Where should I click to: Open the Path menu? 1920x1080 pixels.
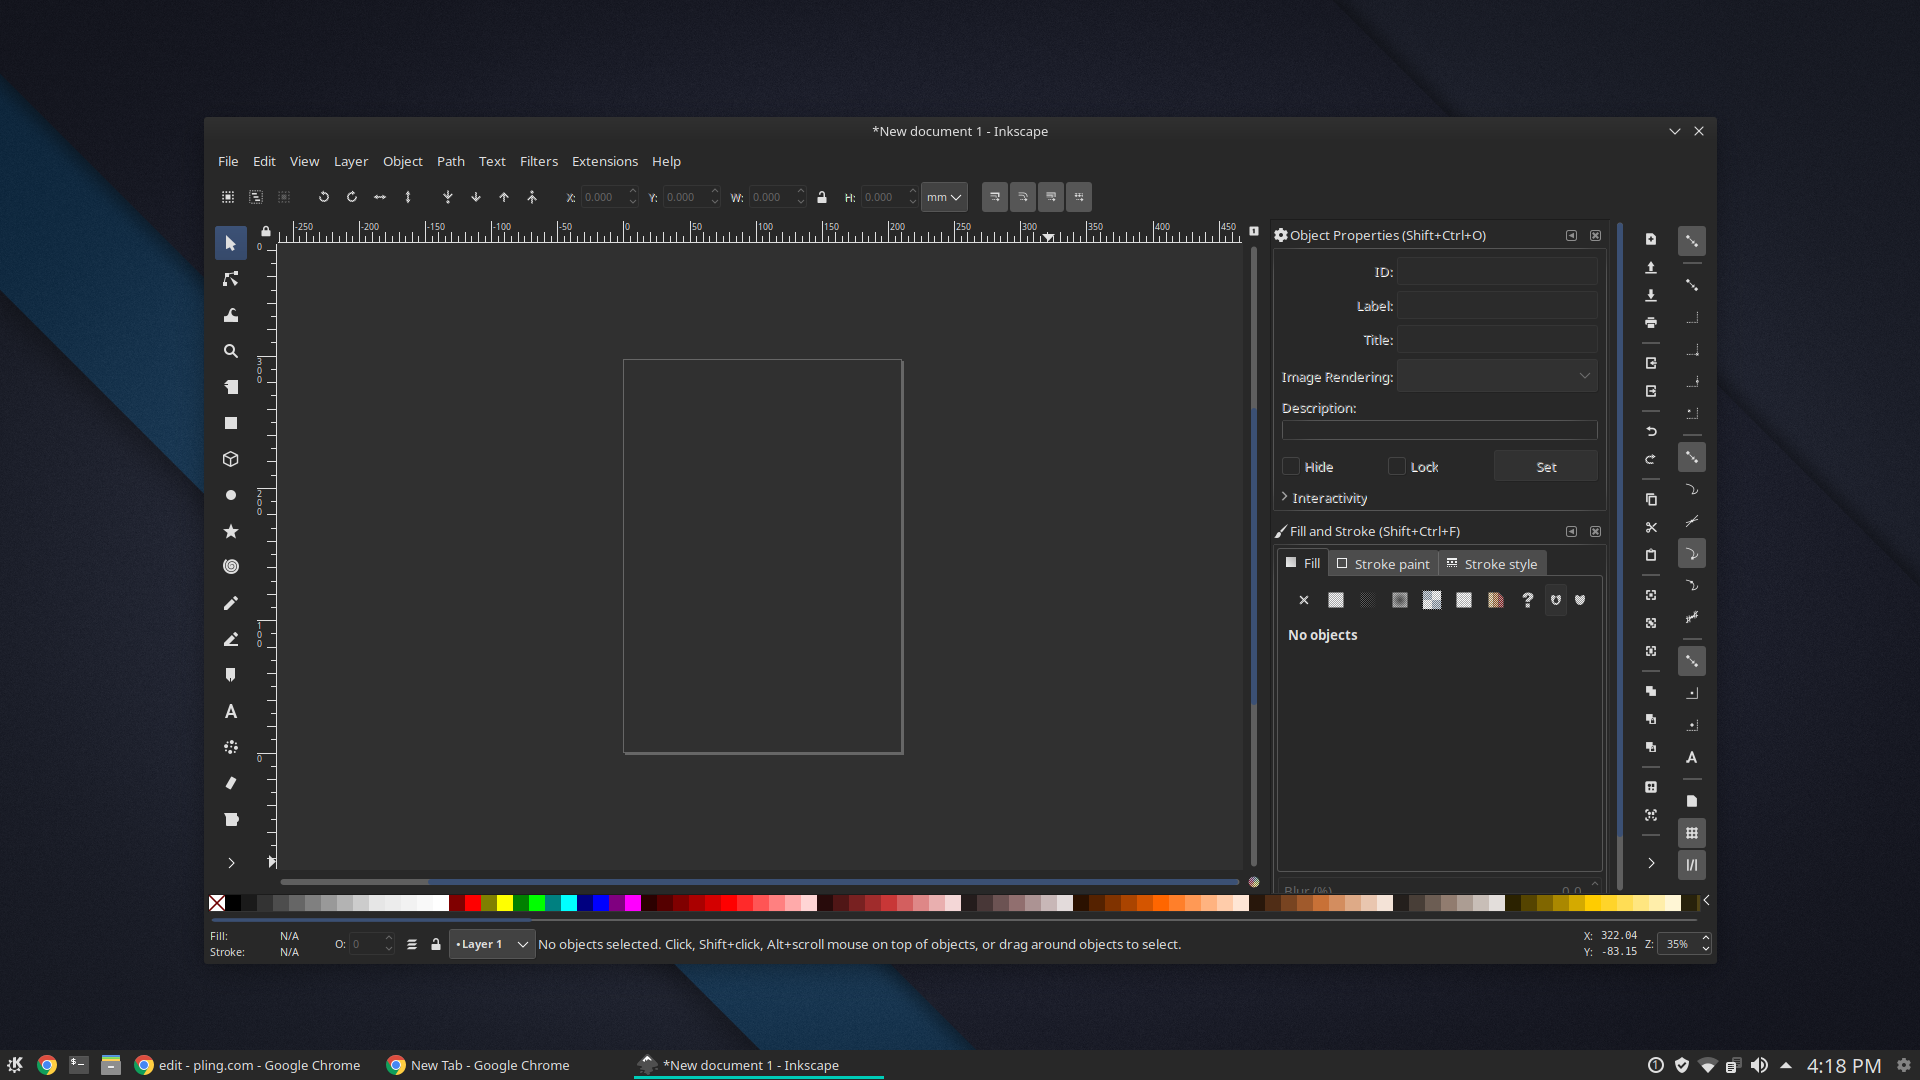click(x=451, y=162)
